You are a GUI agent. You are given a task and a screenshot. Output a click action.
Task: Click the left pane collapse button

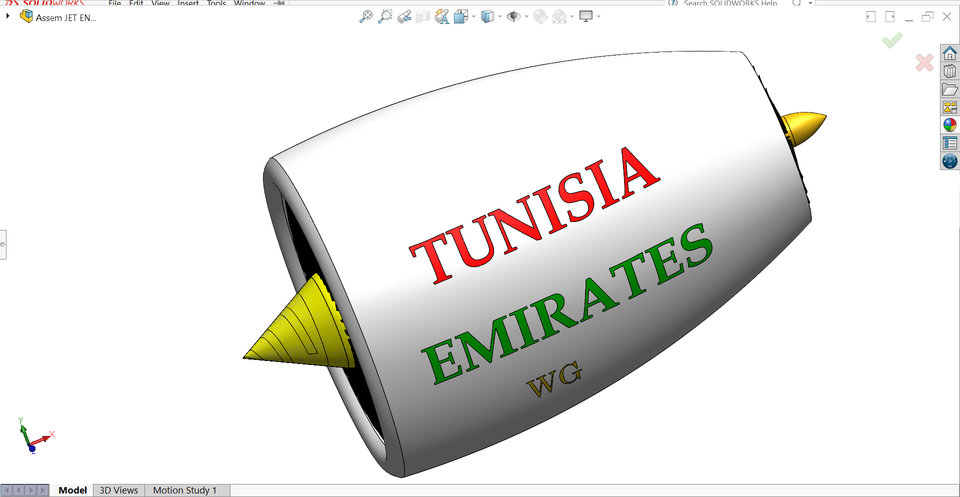[871, 17]
